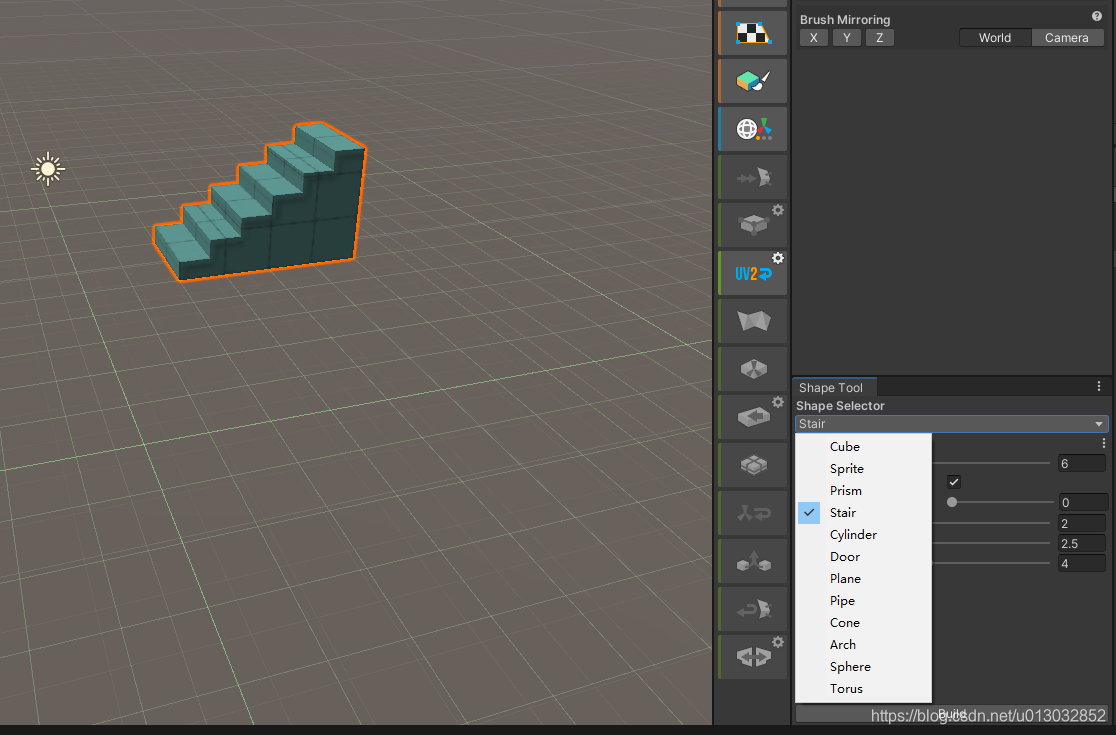Toggle Brush Mirroring Y axis
1116x735 pixels.
[846, 38]
